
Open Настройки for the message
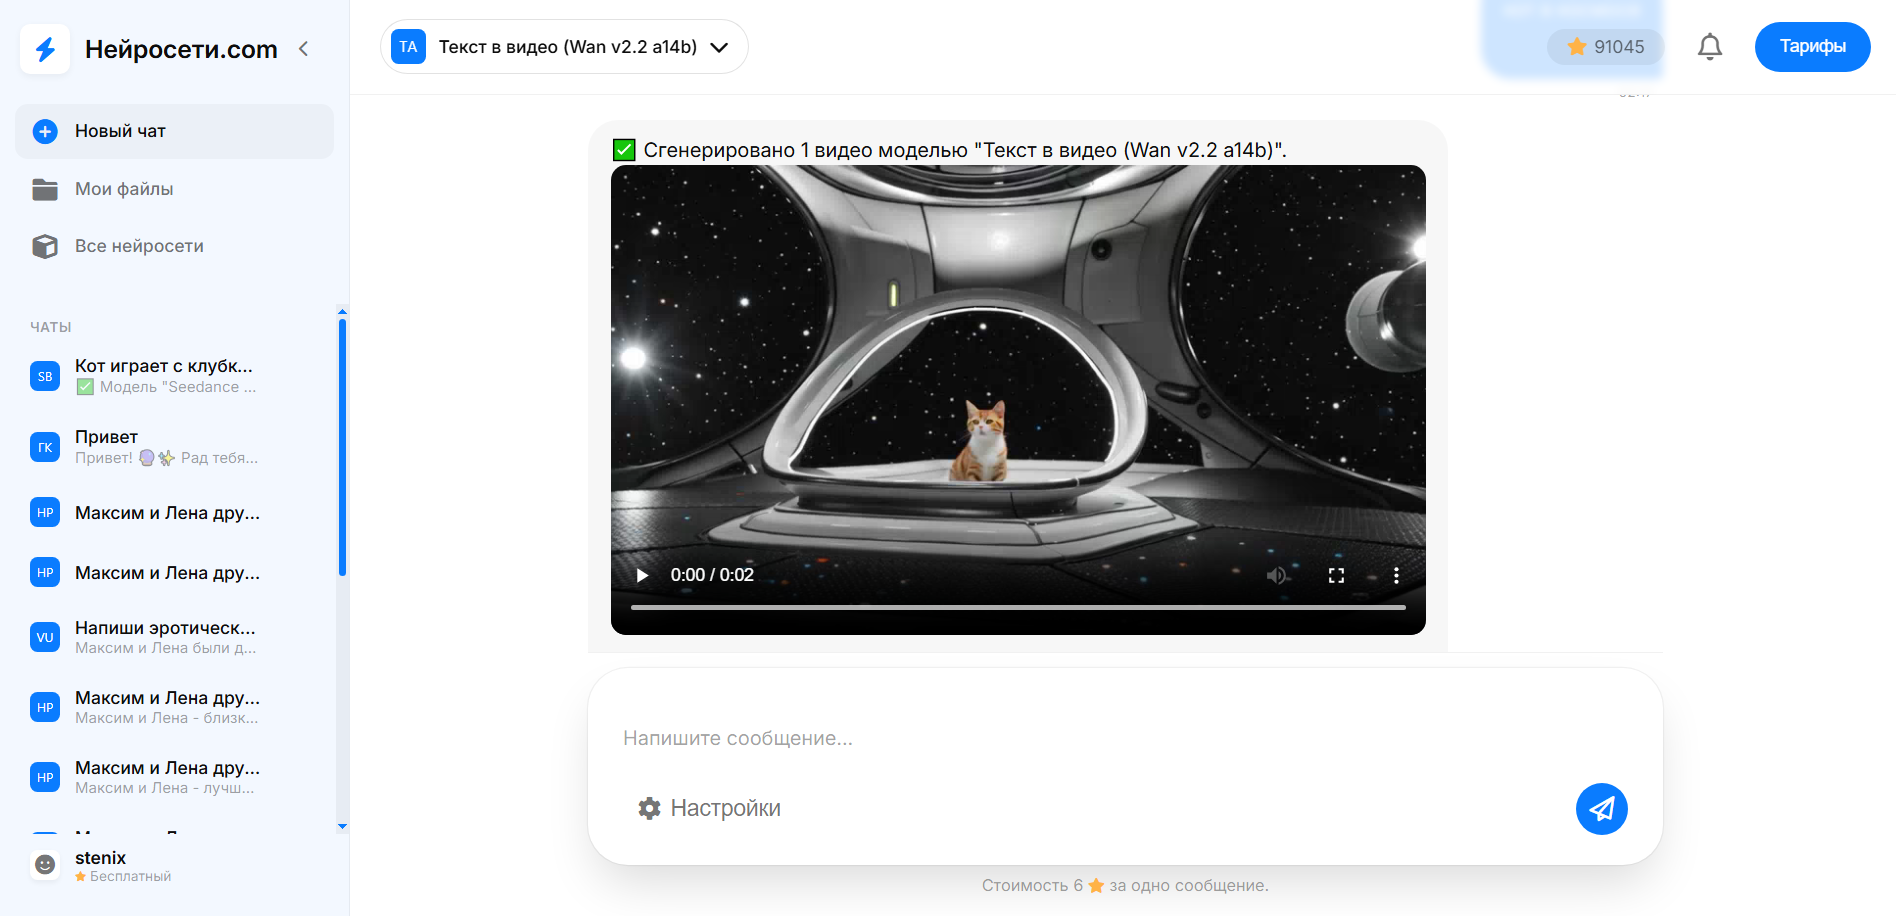tap(710, 808)
